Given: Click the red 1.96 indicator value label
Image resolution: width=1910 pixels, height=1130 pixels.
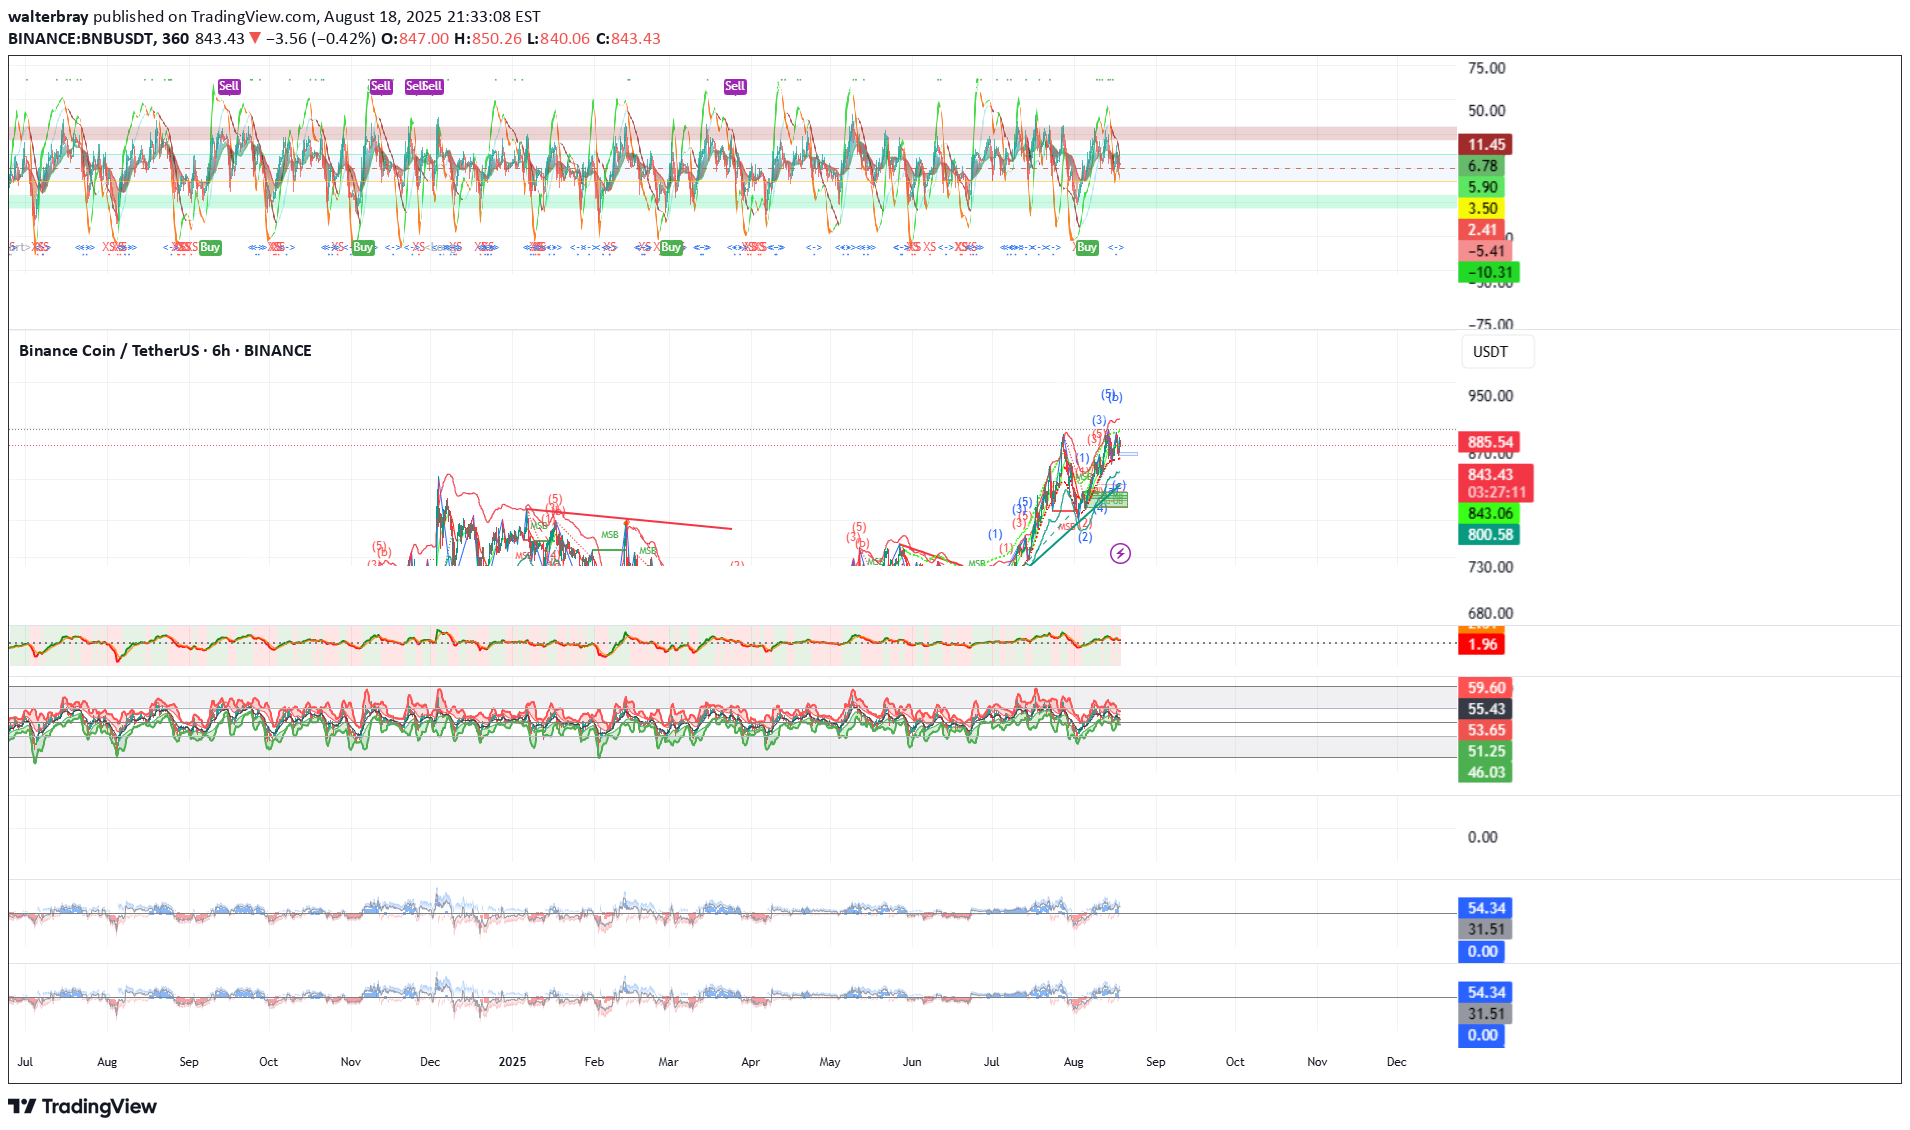Looking at the screenshot, I should (1482, 644).
